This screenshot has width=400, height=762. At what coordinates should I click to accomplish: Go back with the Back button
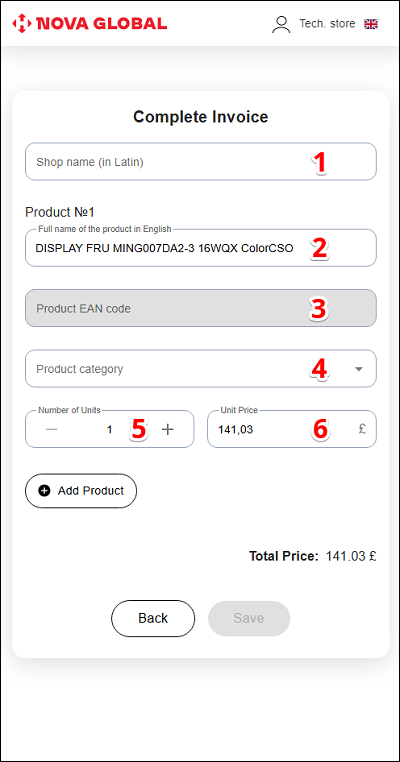click(x=153, y=618)
